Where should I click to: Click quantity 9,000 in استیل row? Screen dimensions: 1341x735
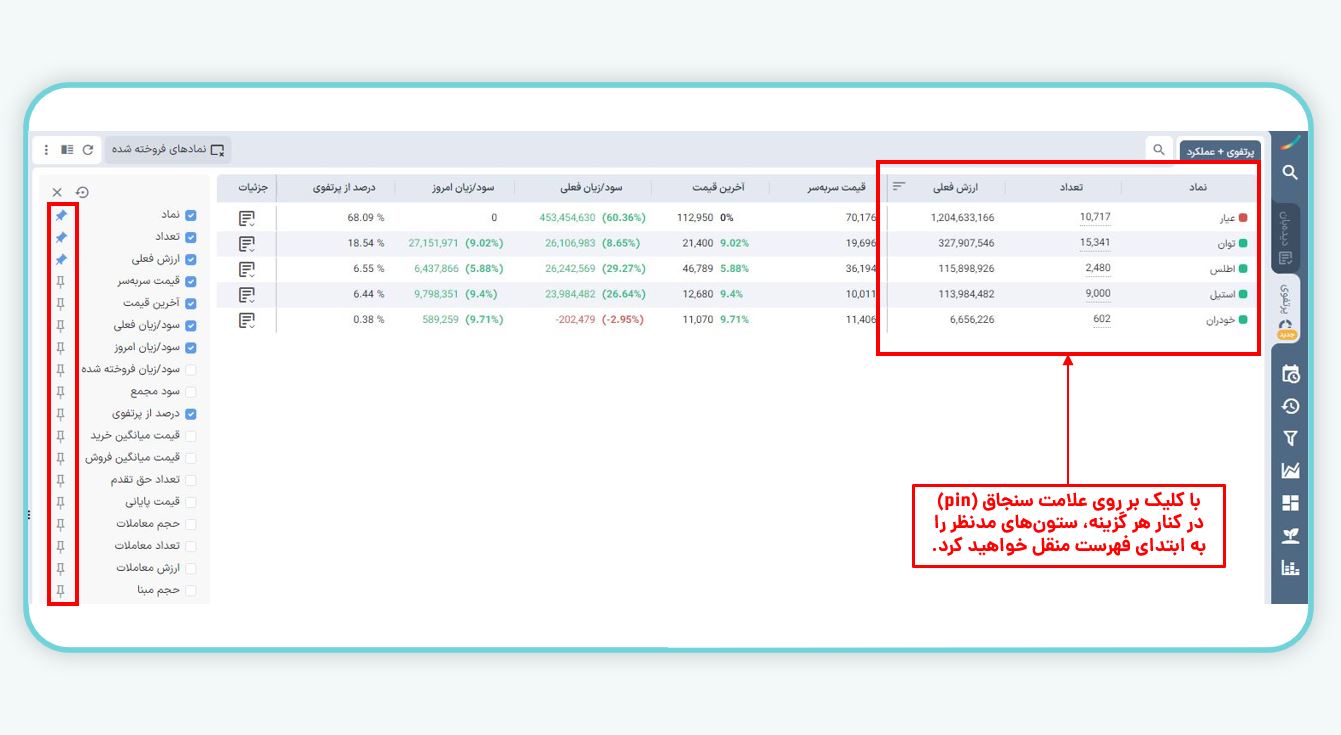pyautogui.click(x=1098, y=293)
